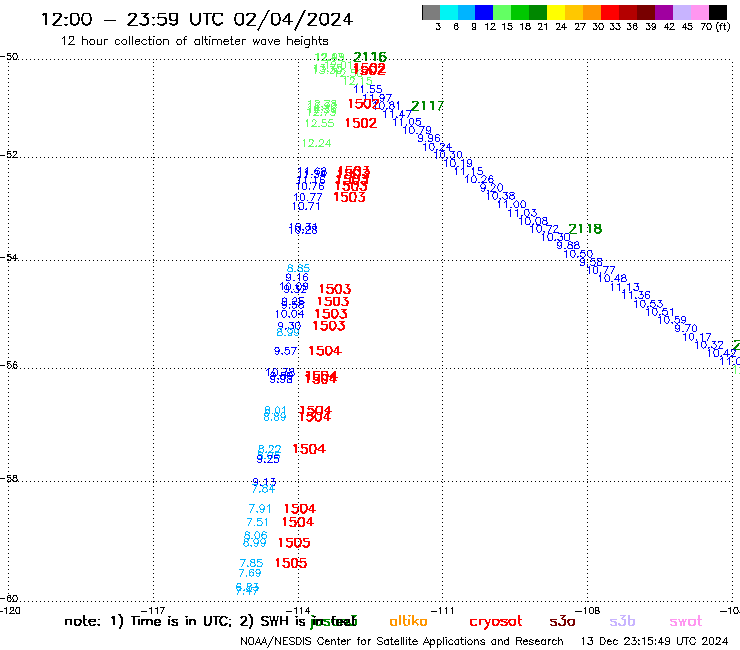Click the red 1504 label beside 9.57
This screenshot has width=740, height=650.
(x=325, y=351)
